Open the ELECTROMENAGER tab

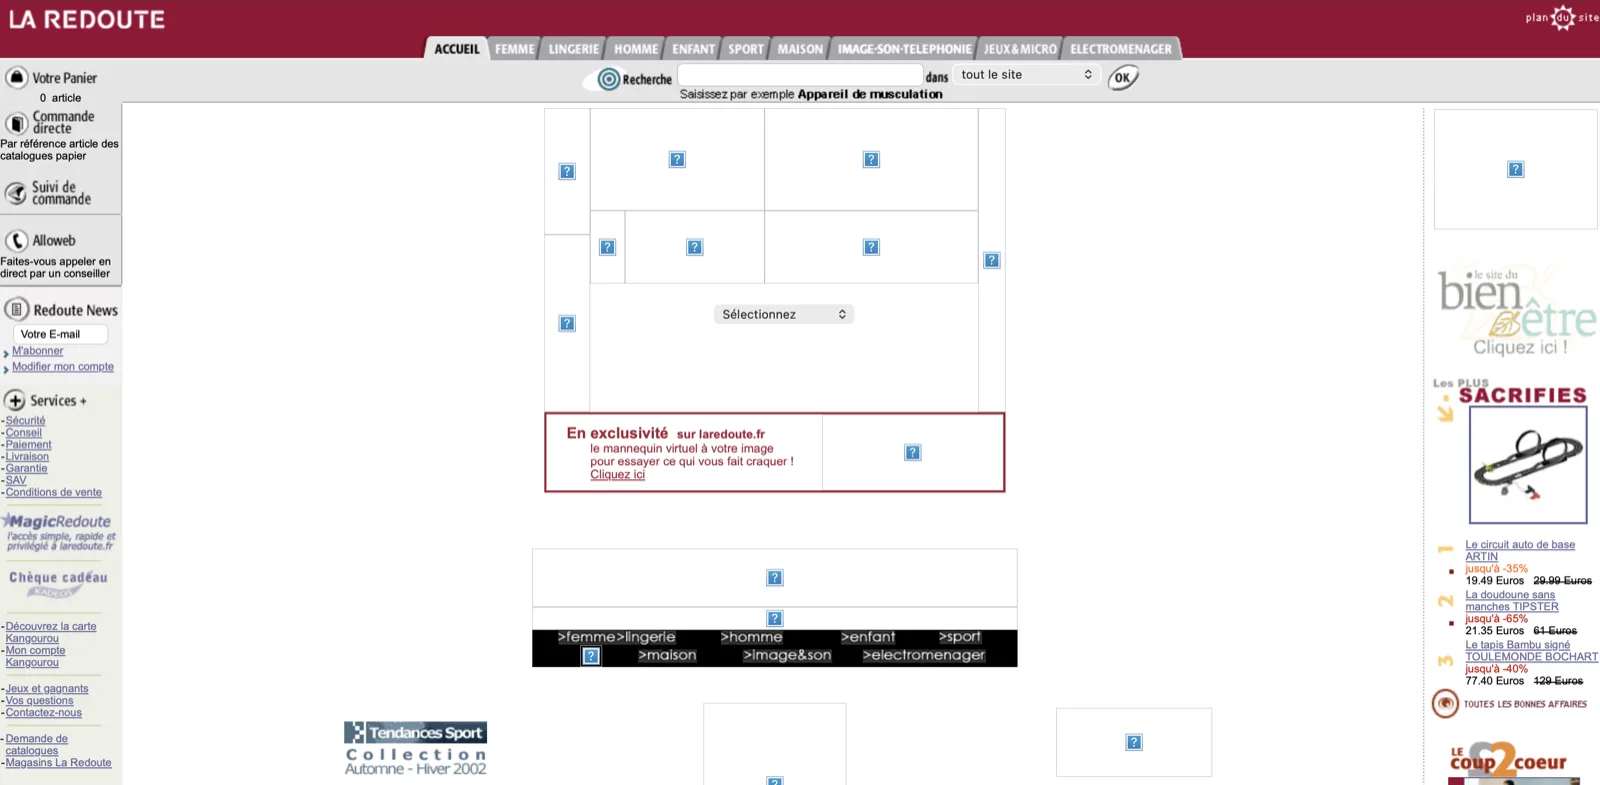(x=1121, y=49)
